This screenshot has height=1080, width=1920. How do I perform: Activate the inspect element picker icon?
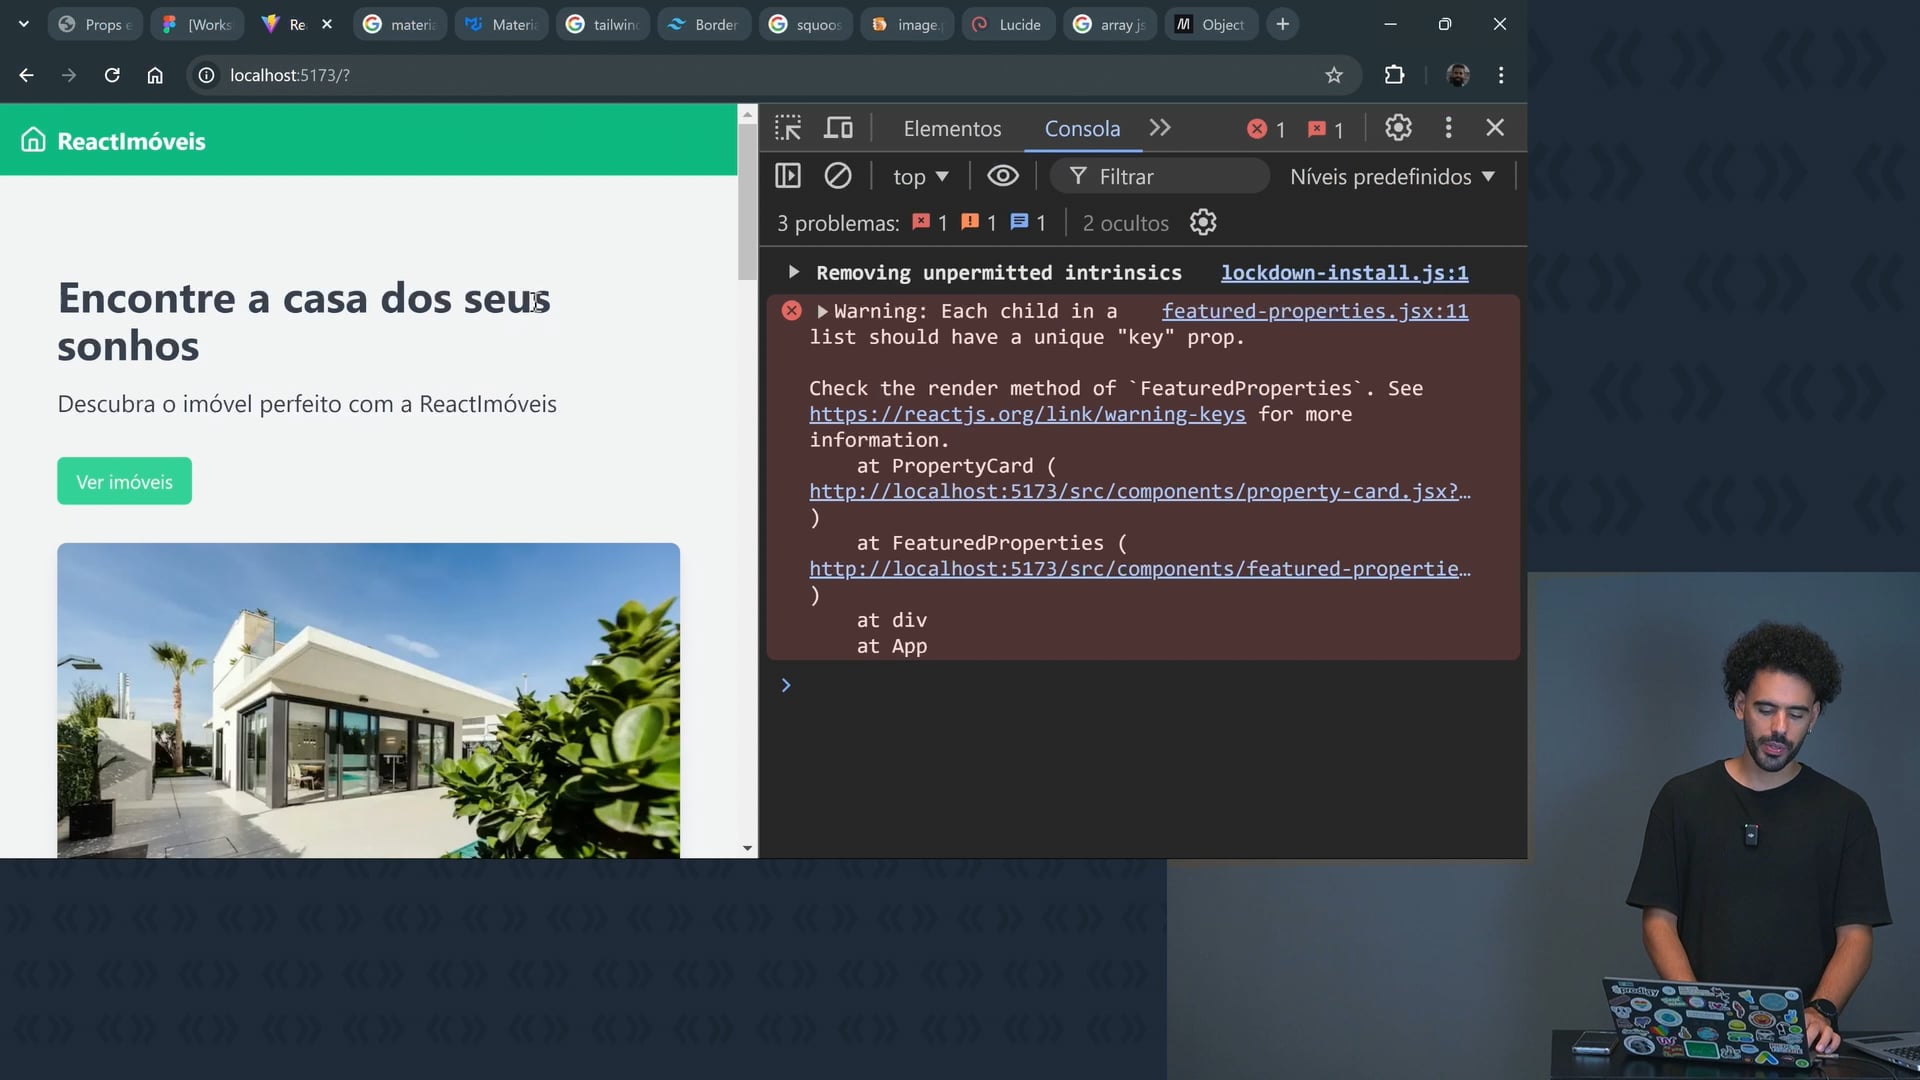pyautogui.click(x=788, y=128)
